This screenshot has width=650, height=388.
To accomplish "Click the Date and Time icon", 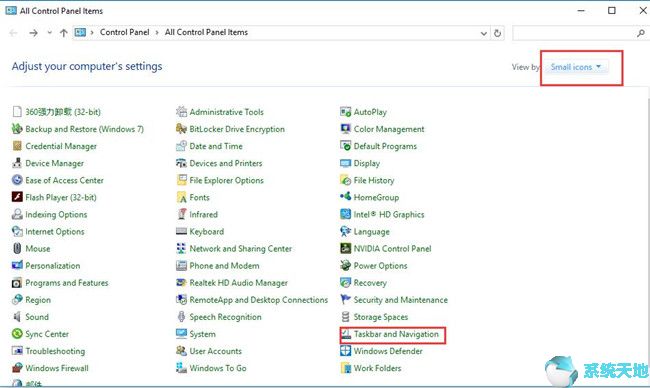I will (181, 146).
